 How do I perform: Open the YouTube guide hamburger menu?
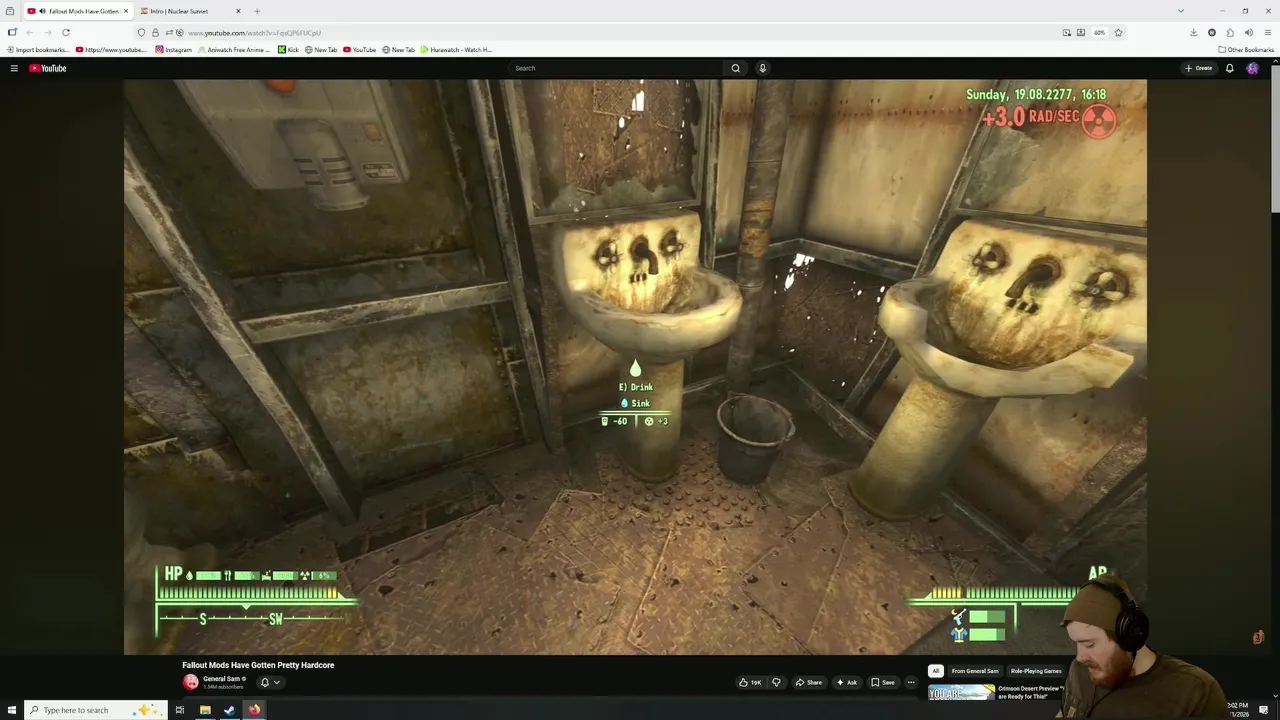(x=14, y=68)
